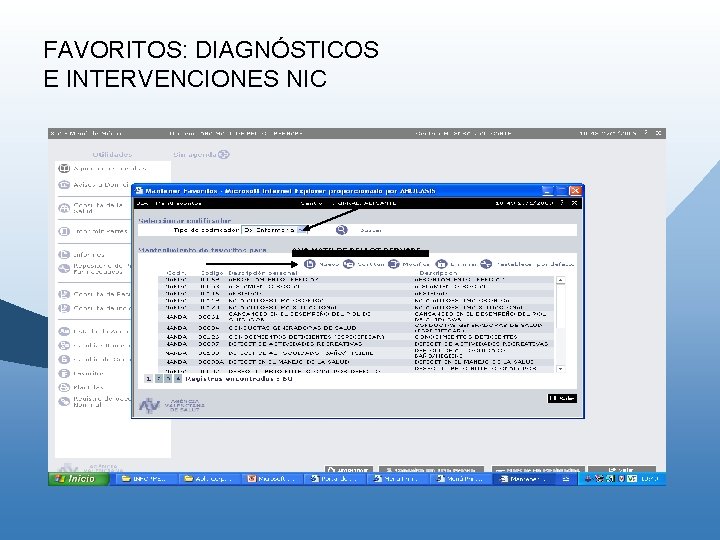Click the Restablecer por defecto icon

point(486,264)
